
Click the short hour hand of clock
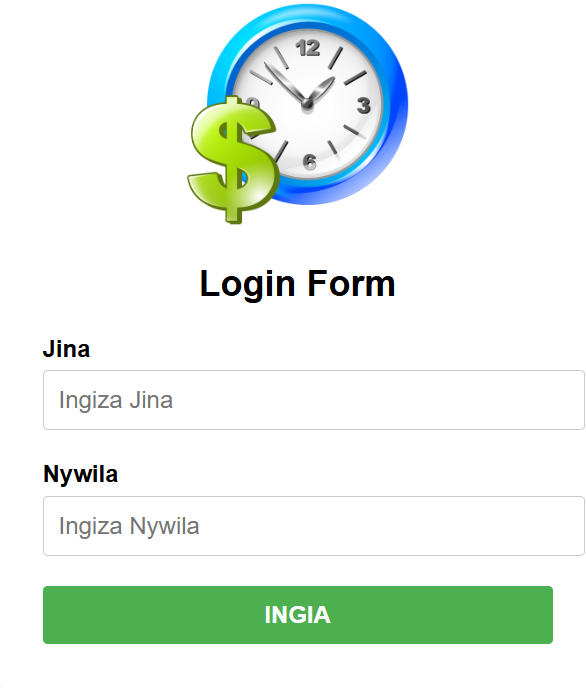point(322,90)
